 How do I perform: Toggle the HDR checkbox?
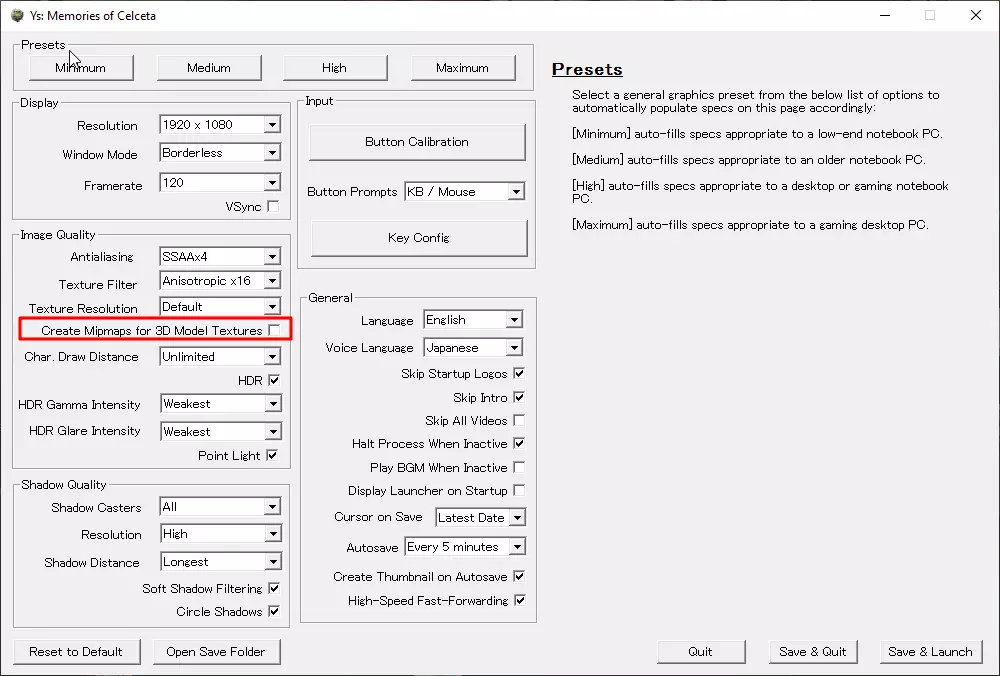pyautogui.click(x=274, y=380)
